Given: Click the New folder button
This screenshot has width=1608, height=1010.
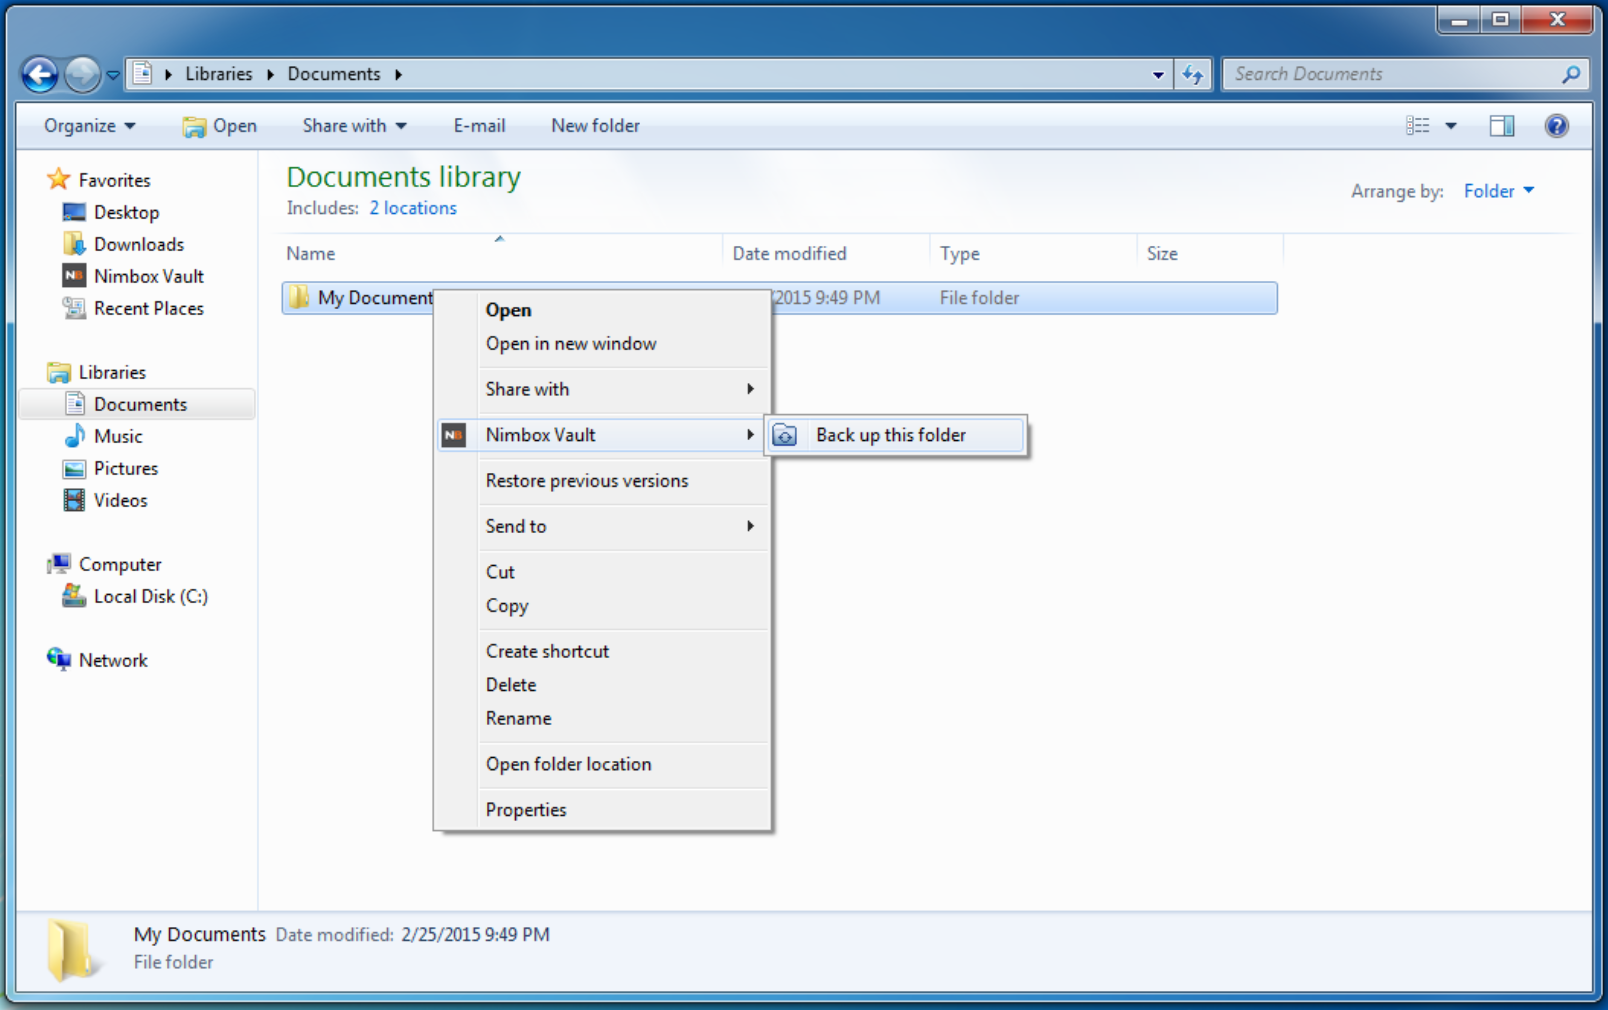Looking at the screenshot, I should (x=595, y=125).
